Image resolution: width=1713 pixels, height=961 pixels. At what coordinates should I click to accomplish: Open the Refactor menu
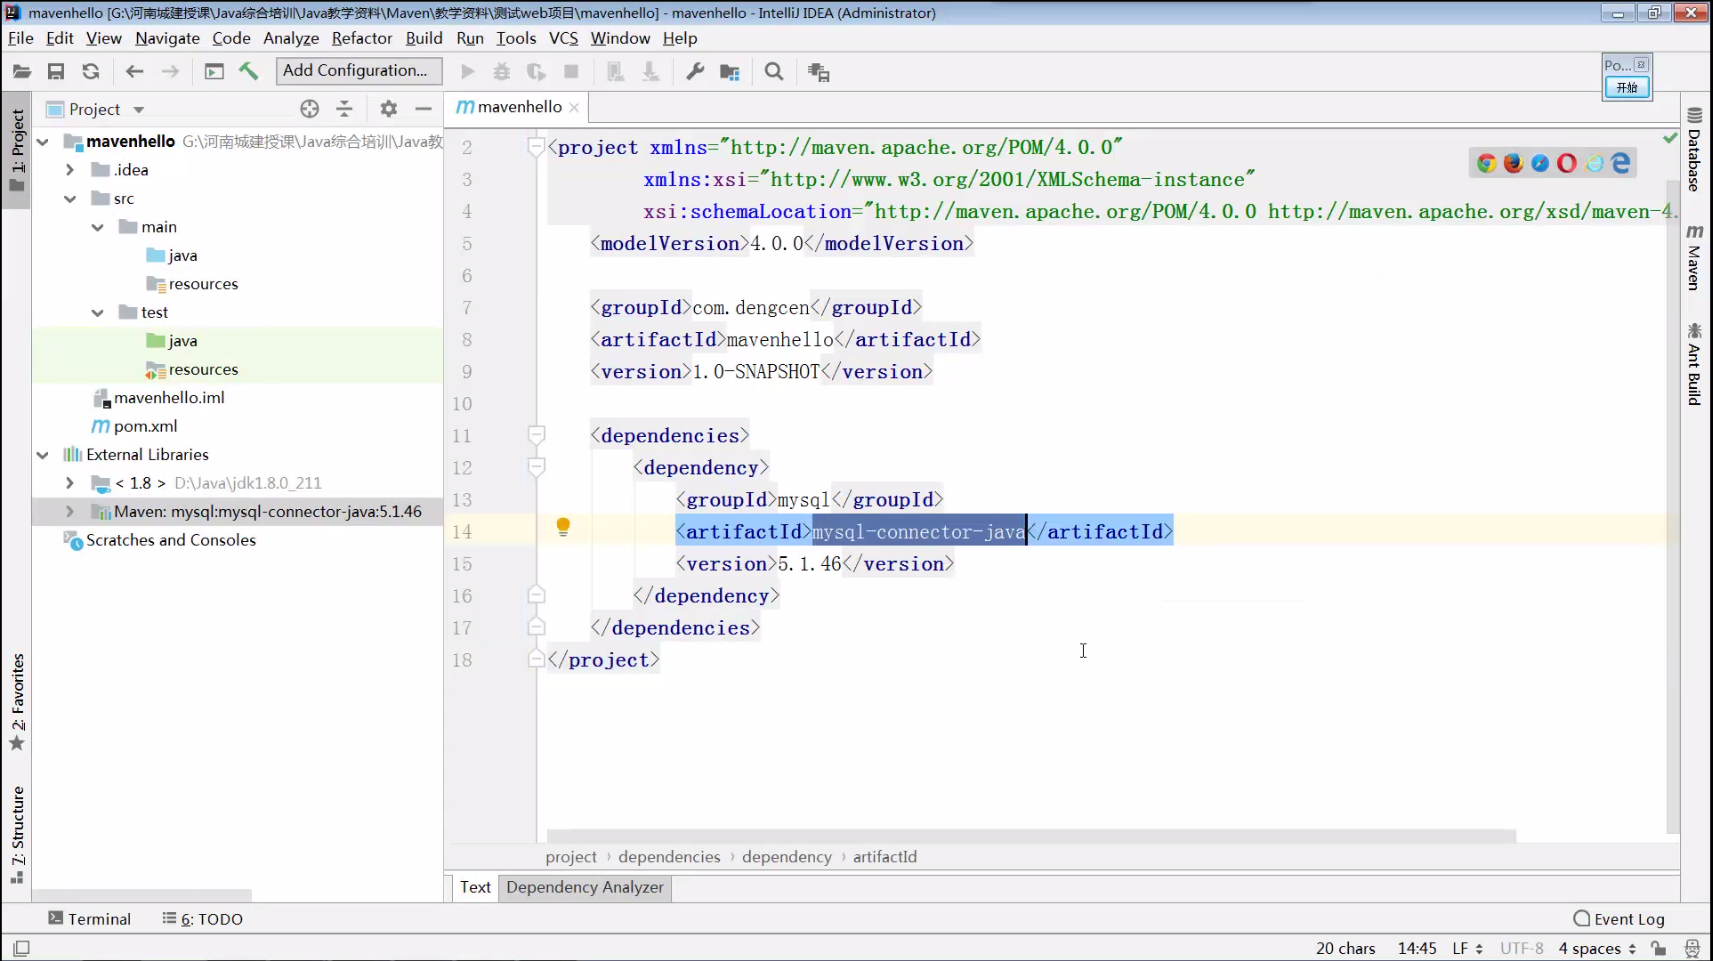click(x=362, y=38)
